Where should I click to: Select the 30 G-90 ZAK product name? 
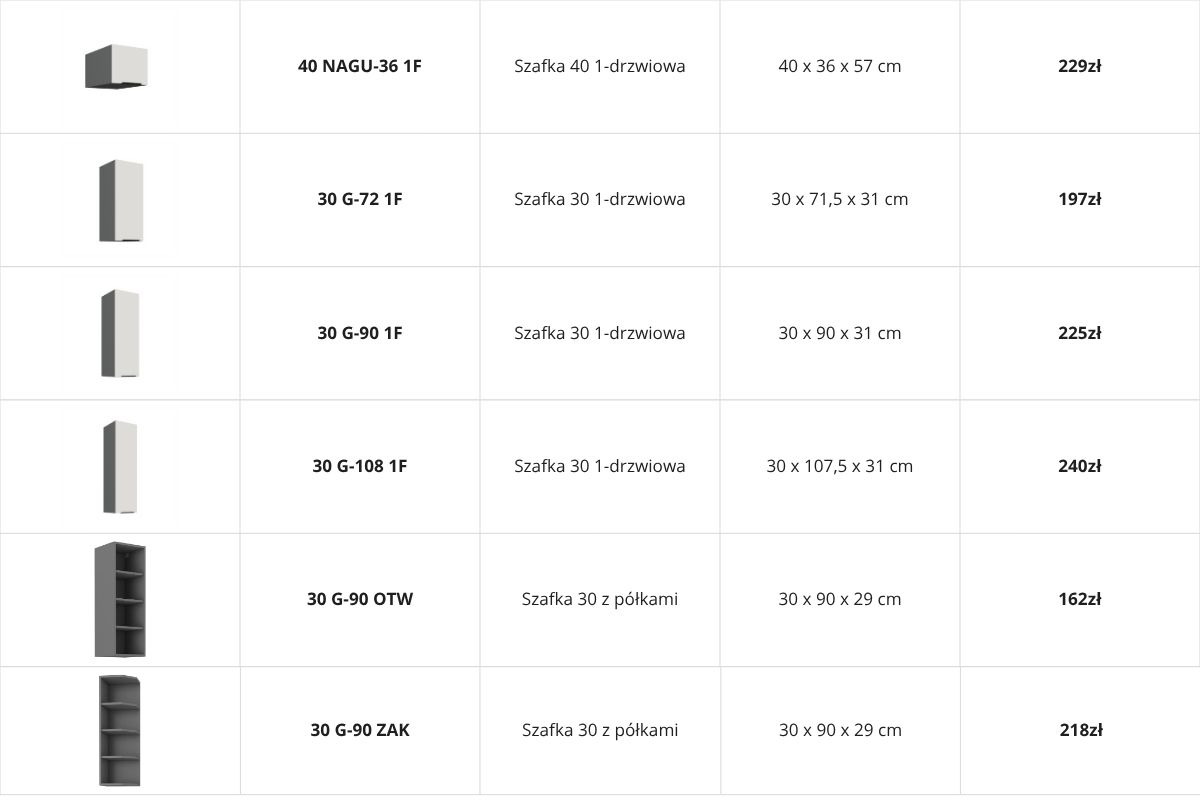[x=360, y=730]
